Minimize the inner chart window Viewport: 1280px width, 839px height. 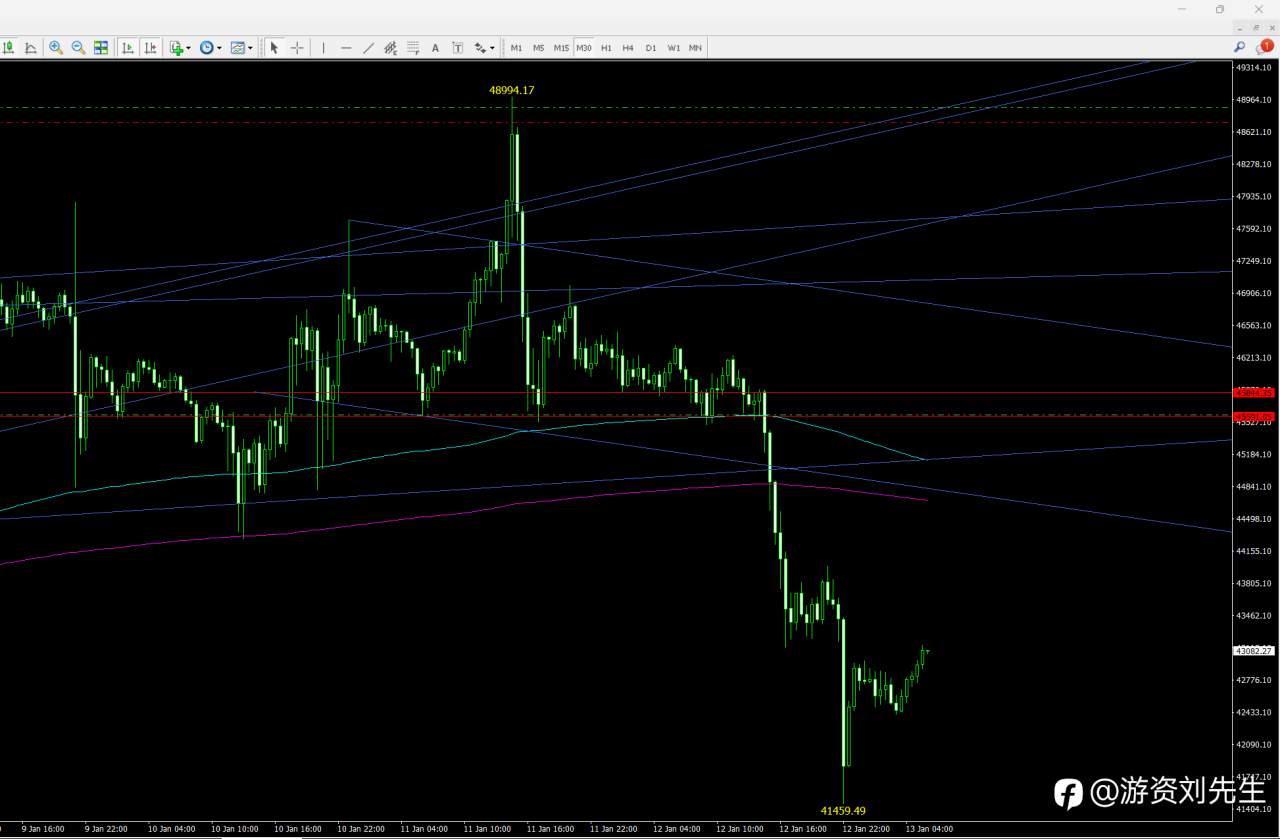point(1241,27)
